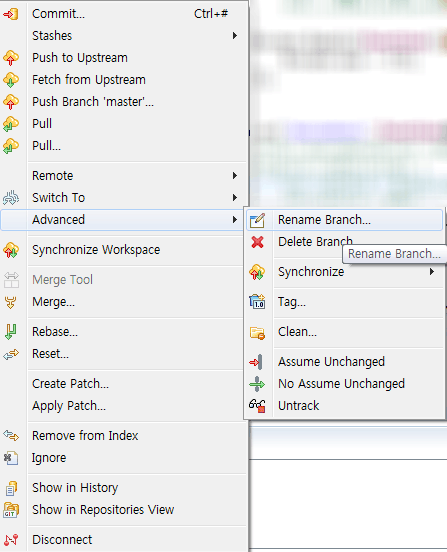Click the Untrack glasses icon
447x552 pixels.
(x=257, y=406)
